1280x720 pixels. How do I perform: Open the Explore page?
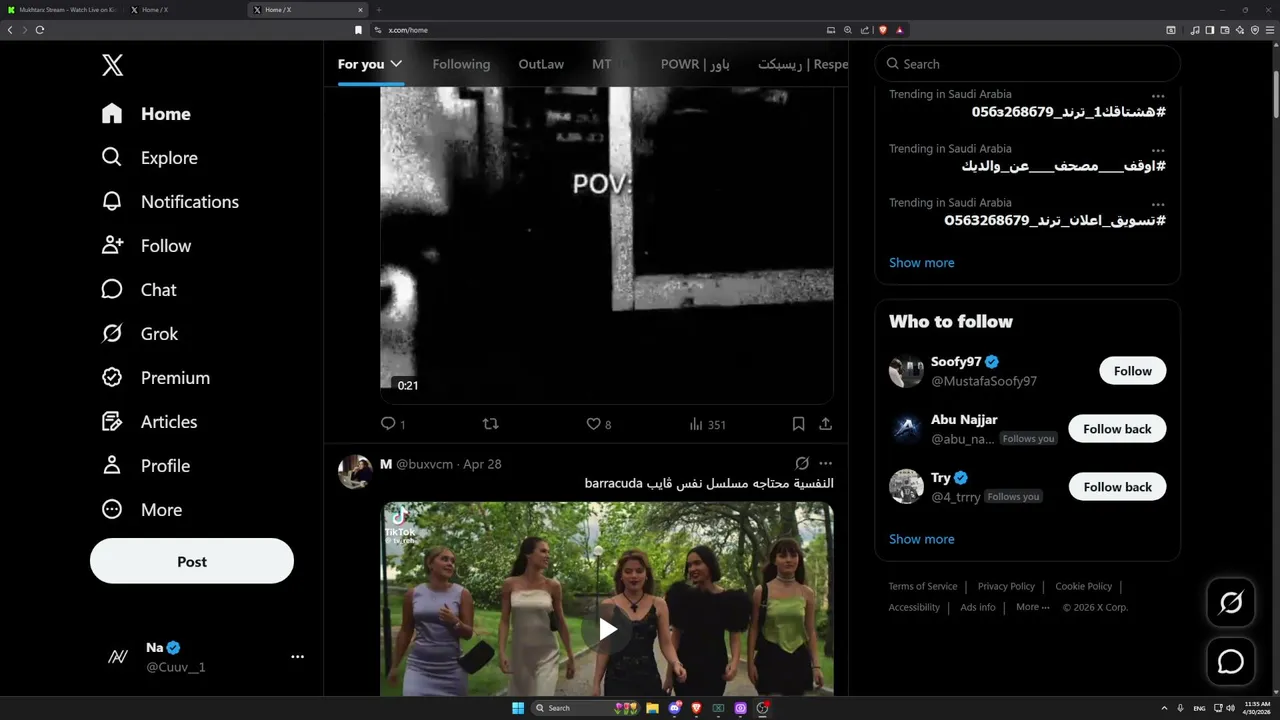click(150, 158)
